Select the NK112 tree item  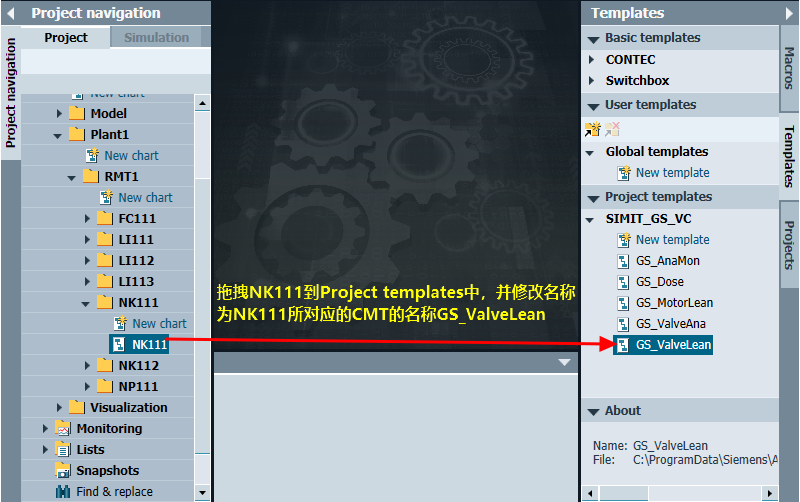(138, 365)
